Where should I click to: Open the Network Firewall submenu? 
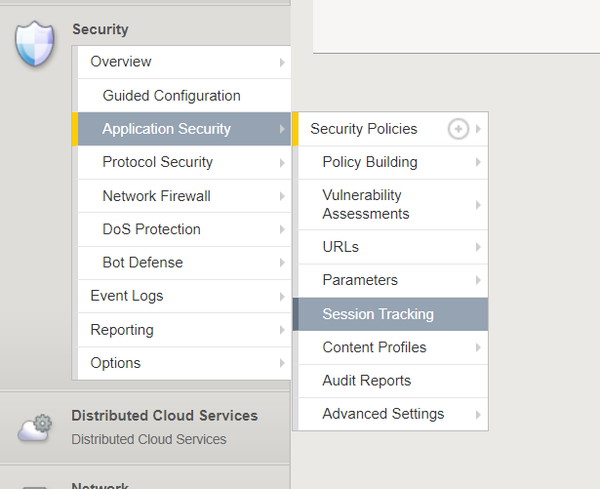point(156,196)
